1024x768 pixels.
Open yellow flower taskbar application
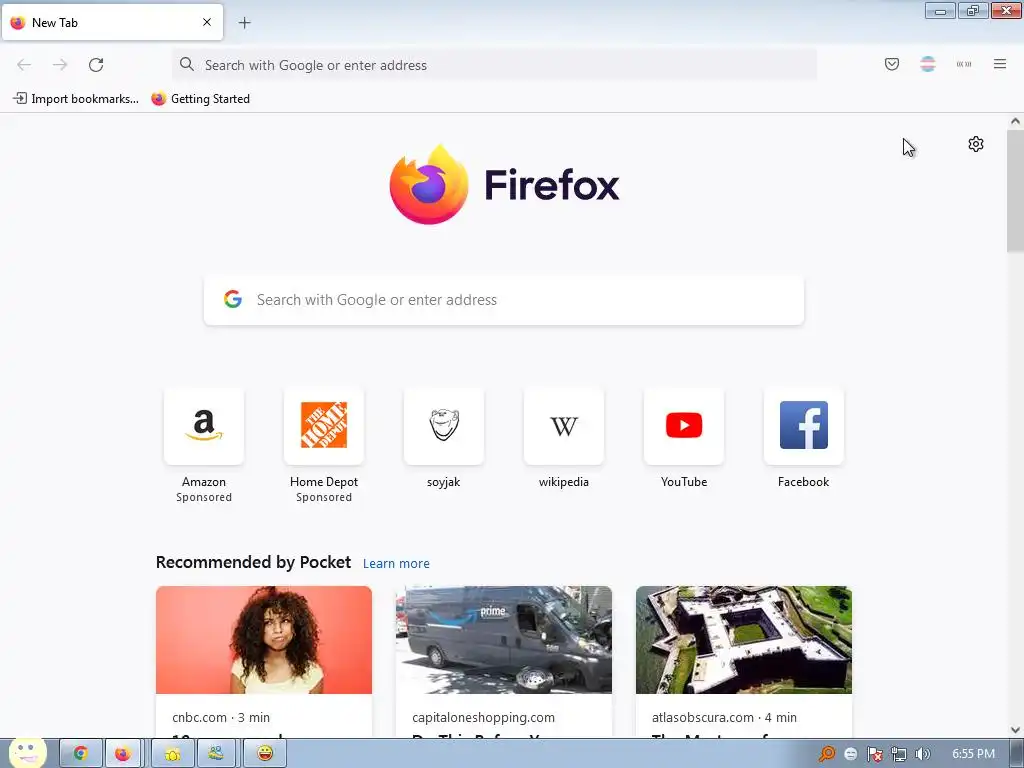(173, 753)
